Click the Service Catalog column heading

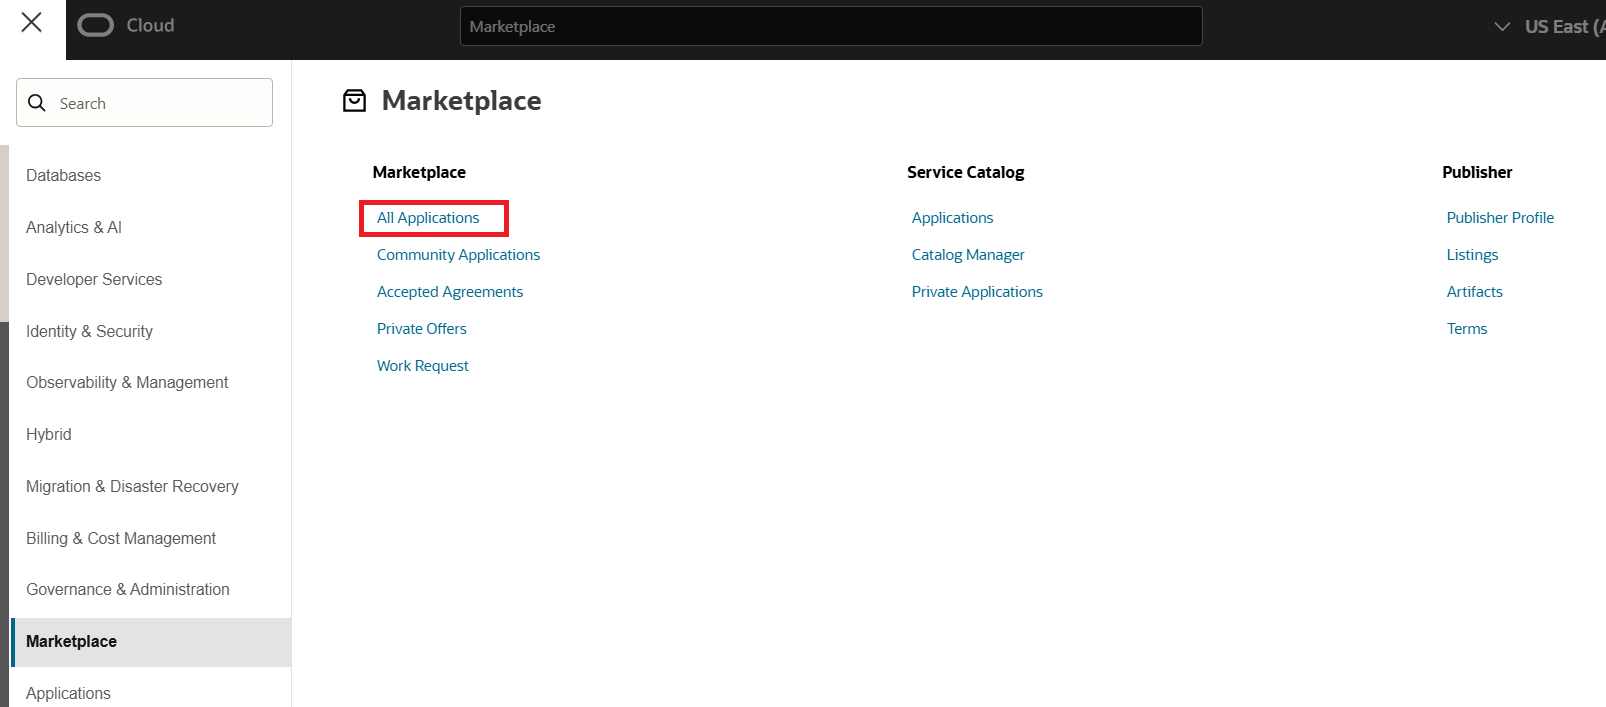pos(966,172)
